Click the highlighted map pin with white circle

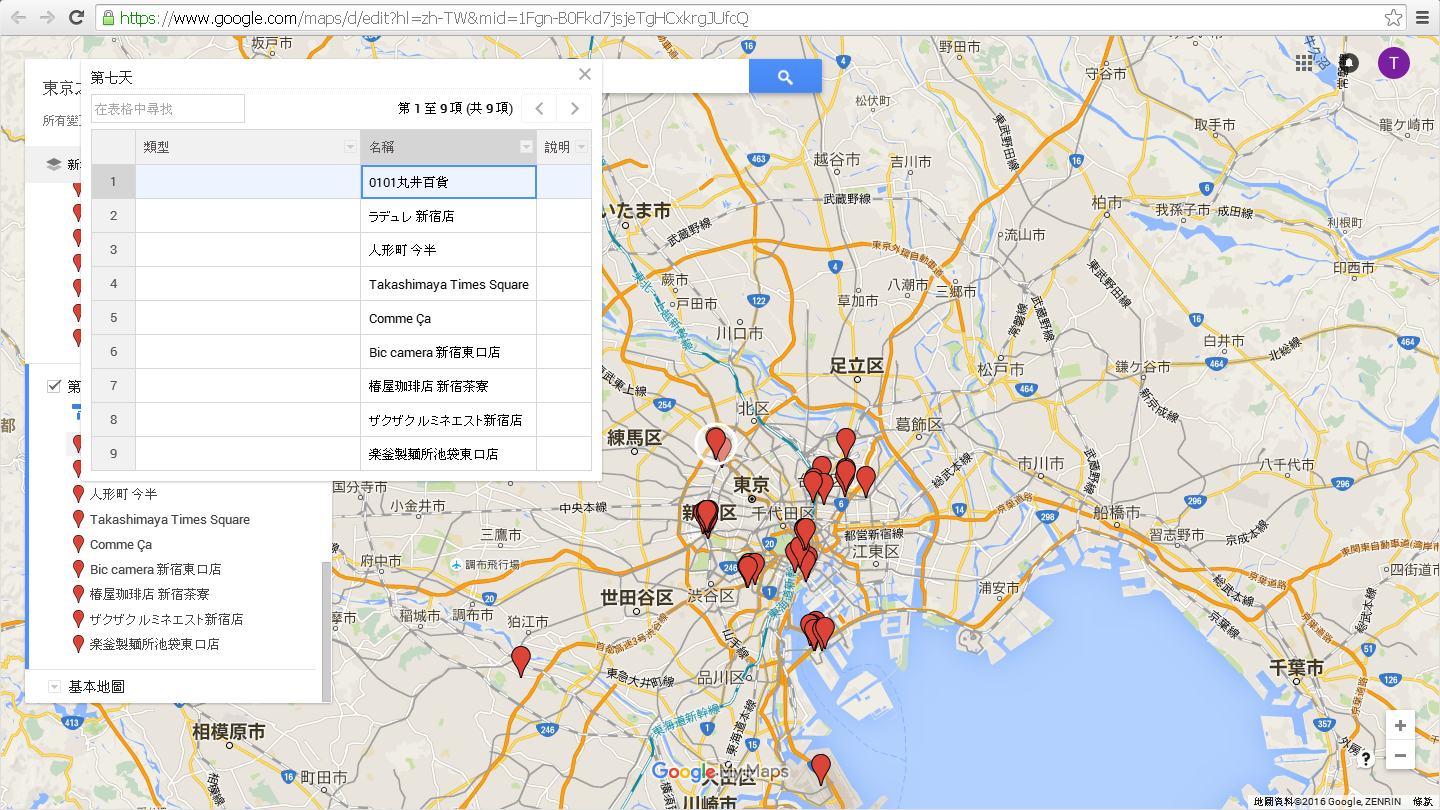click(716, 442)
